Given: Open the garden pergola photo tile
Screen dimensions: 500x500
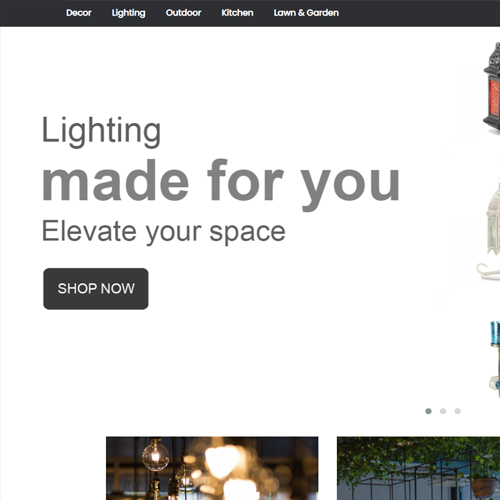Looking at the screenshot, I should (418, 468).
